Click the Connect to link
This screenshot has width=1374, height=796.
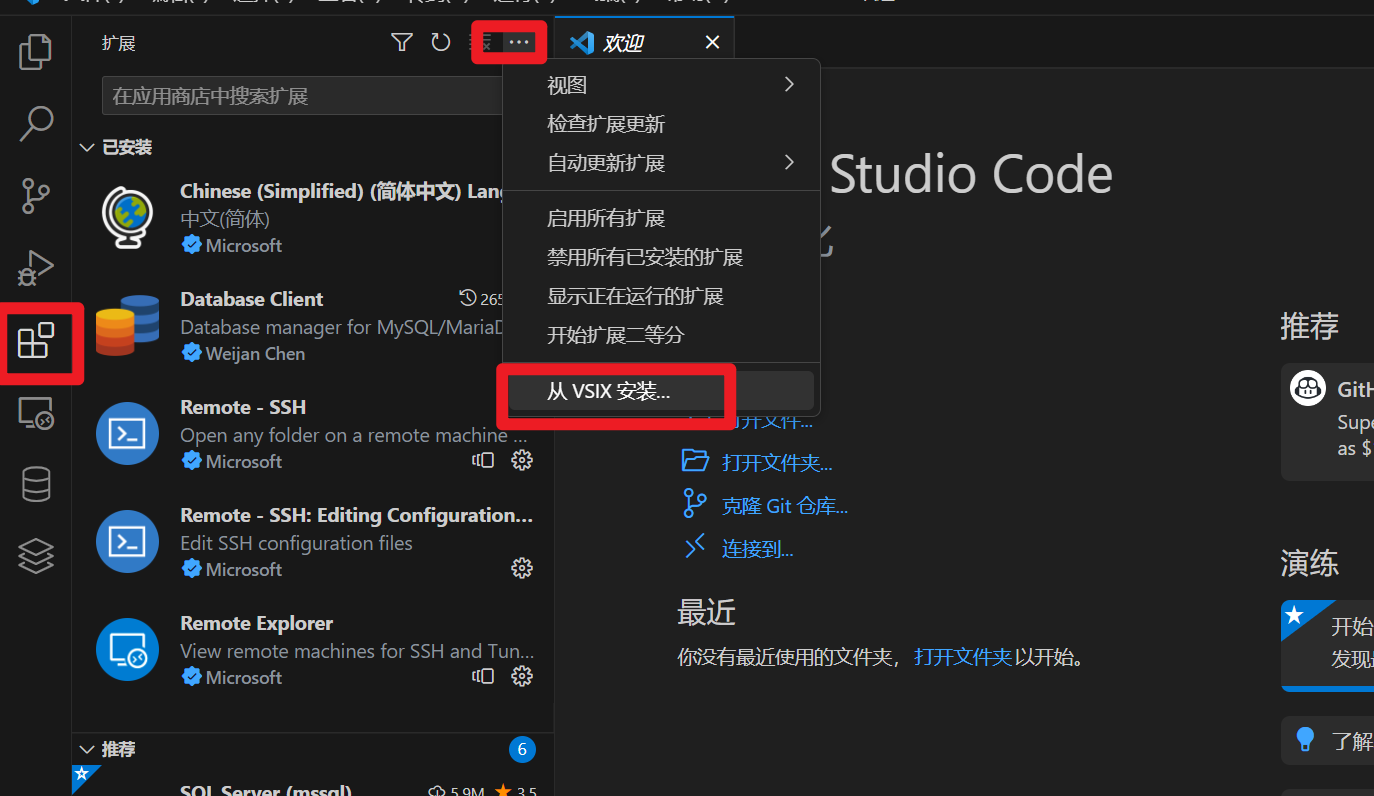[757, 549]
